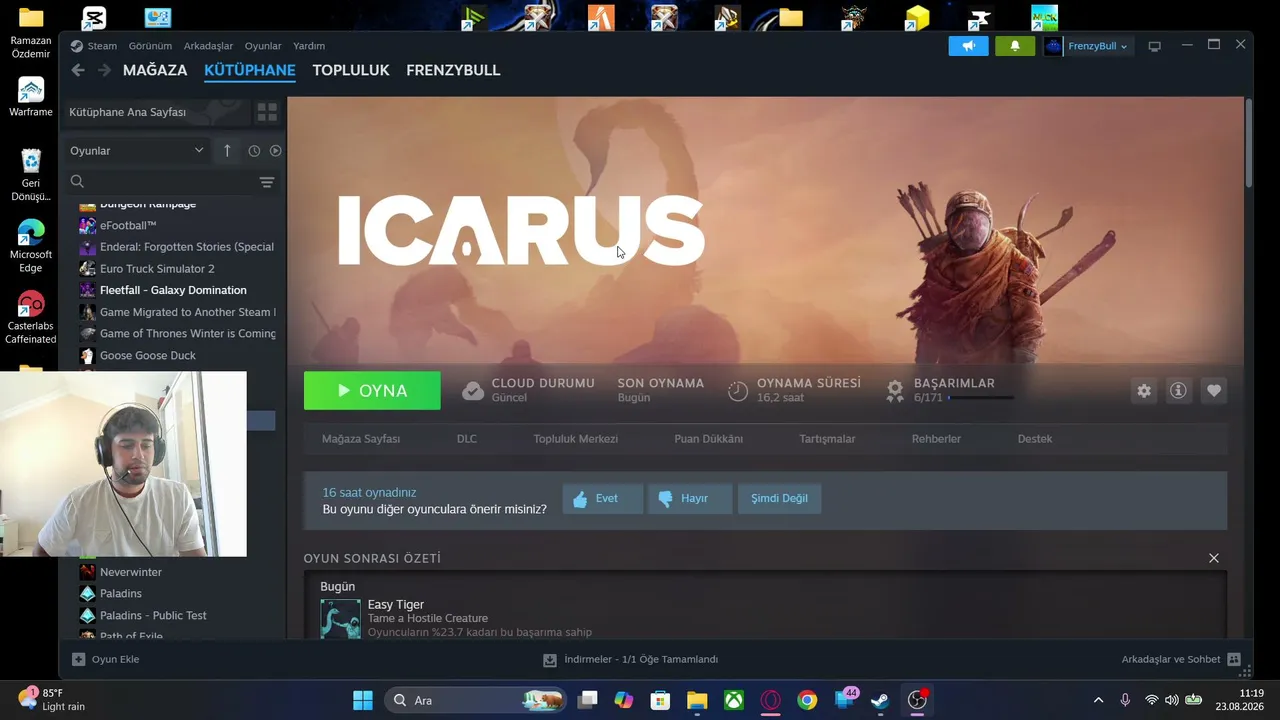Launch ICARUS with the OYNA button
Screen dimensions: 1280x720
(372, 391)
